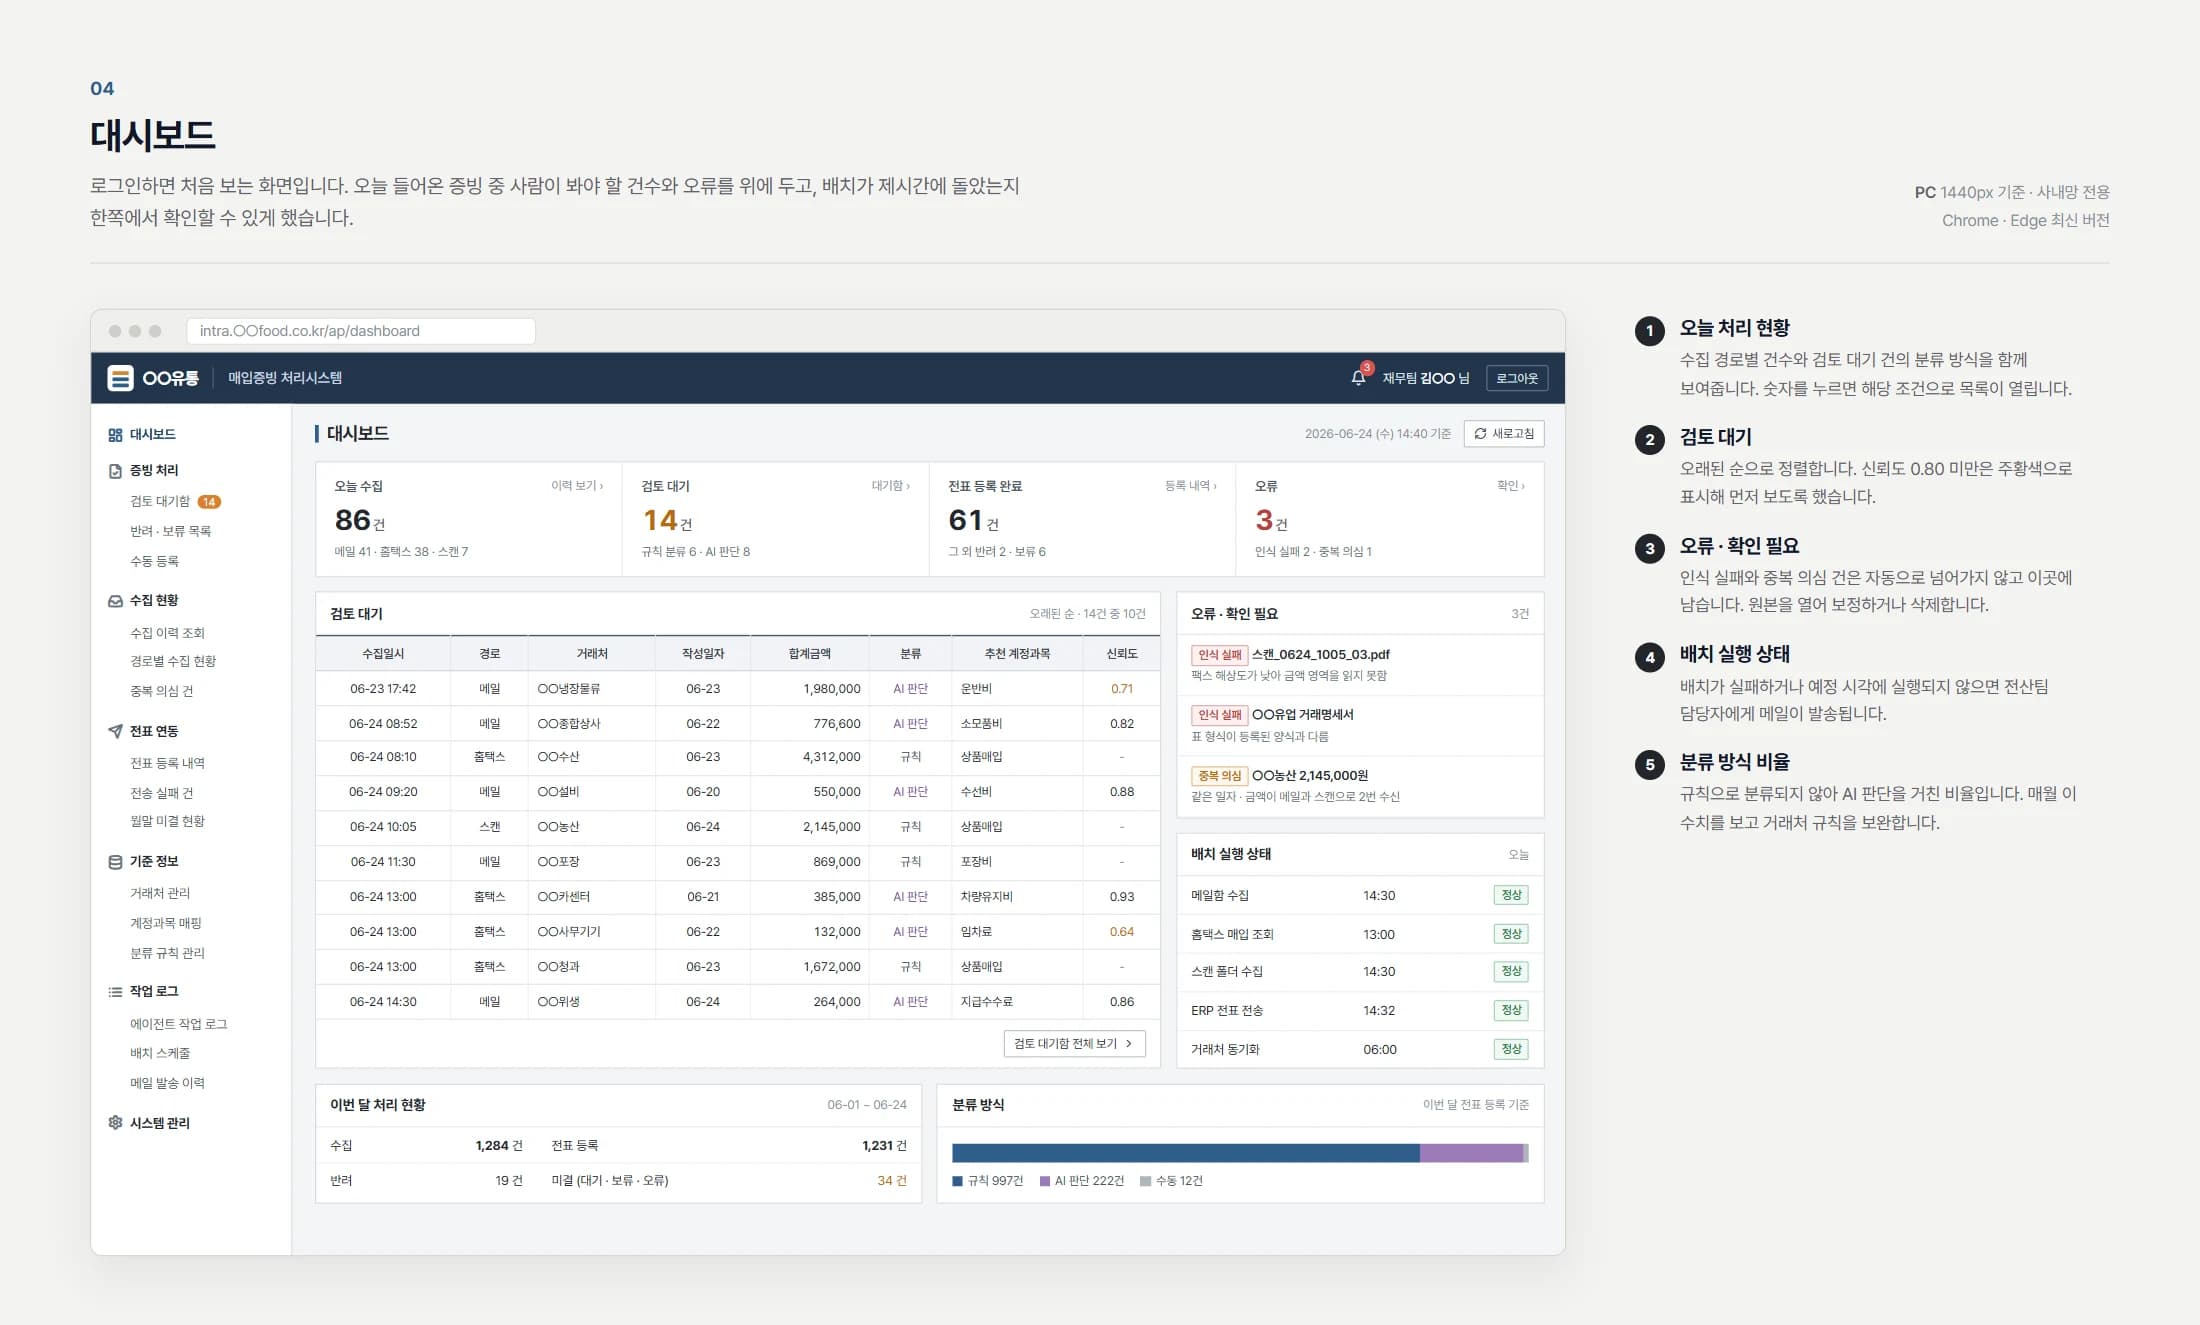2200x1325 pixels.
Task: Click the 로그아웃 button
Action: click(1517, 378)
